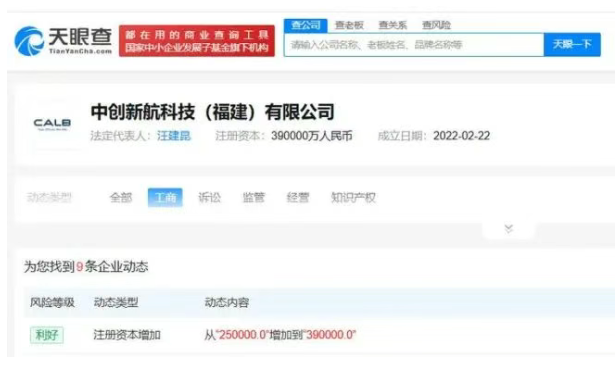
Task: Open legal representative 汪建昆 link
Action: (174, 136)
